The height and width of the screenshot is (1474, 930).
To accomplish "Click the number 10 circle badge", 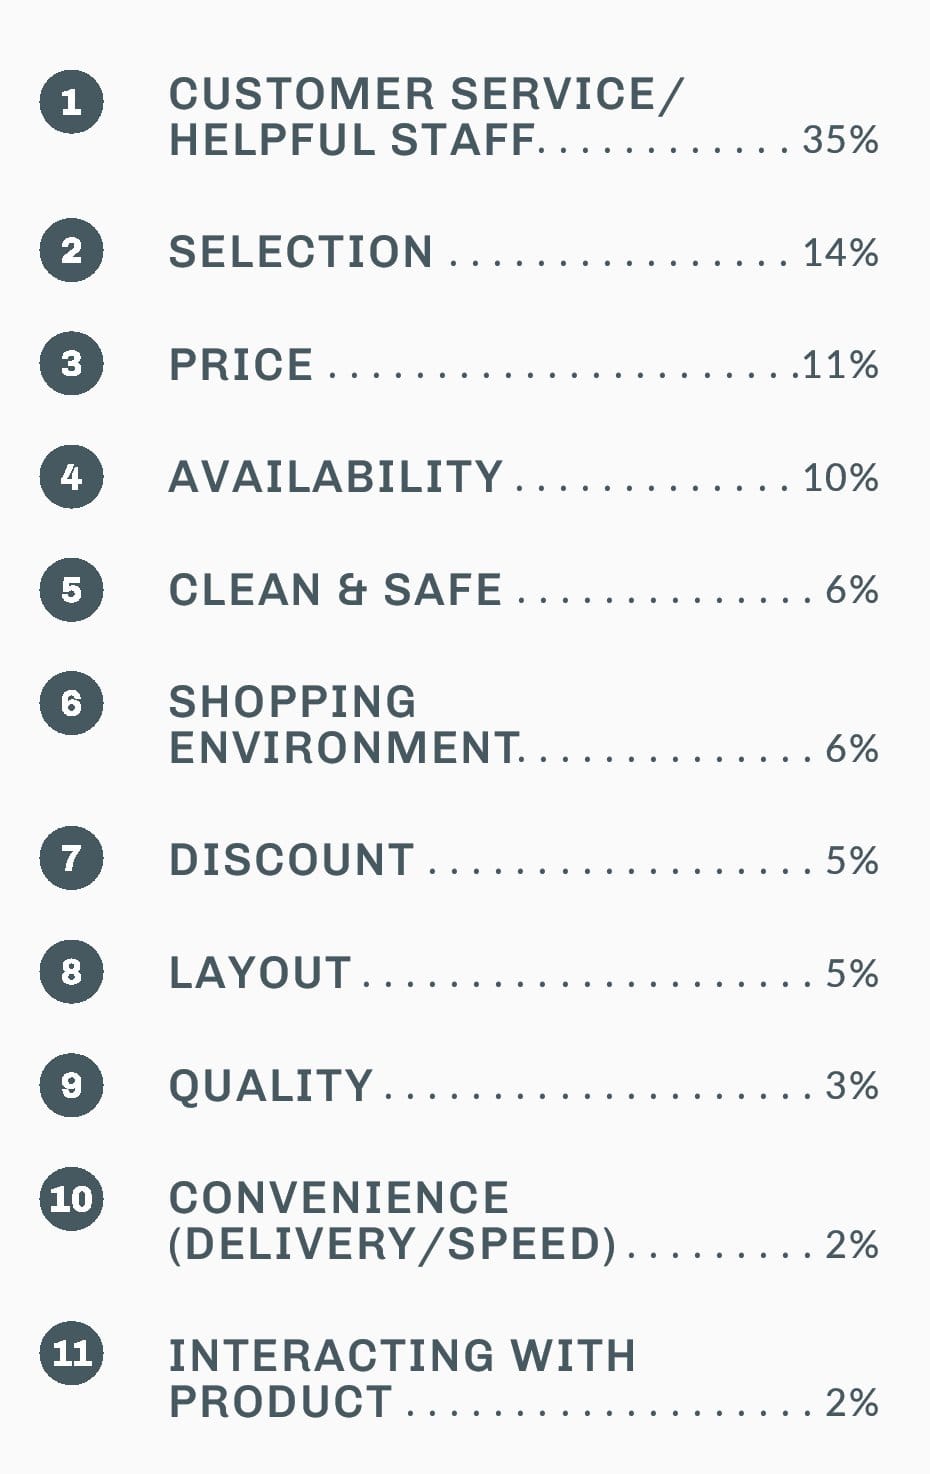I will pos(71,1197).
